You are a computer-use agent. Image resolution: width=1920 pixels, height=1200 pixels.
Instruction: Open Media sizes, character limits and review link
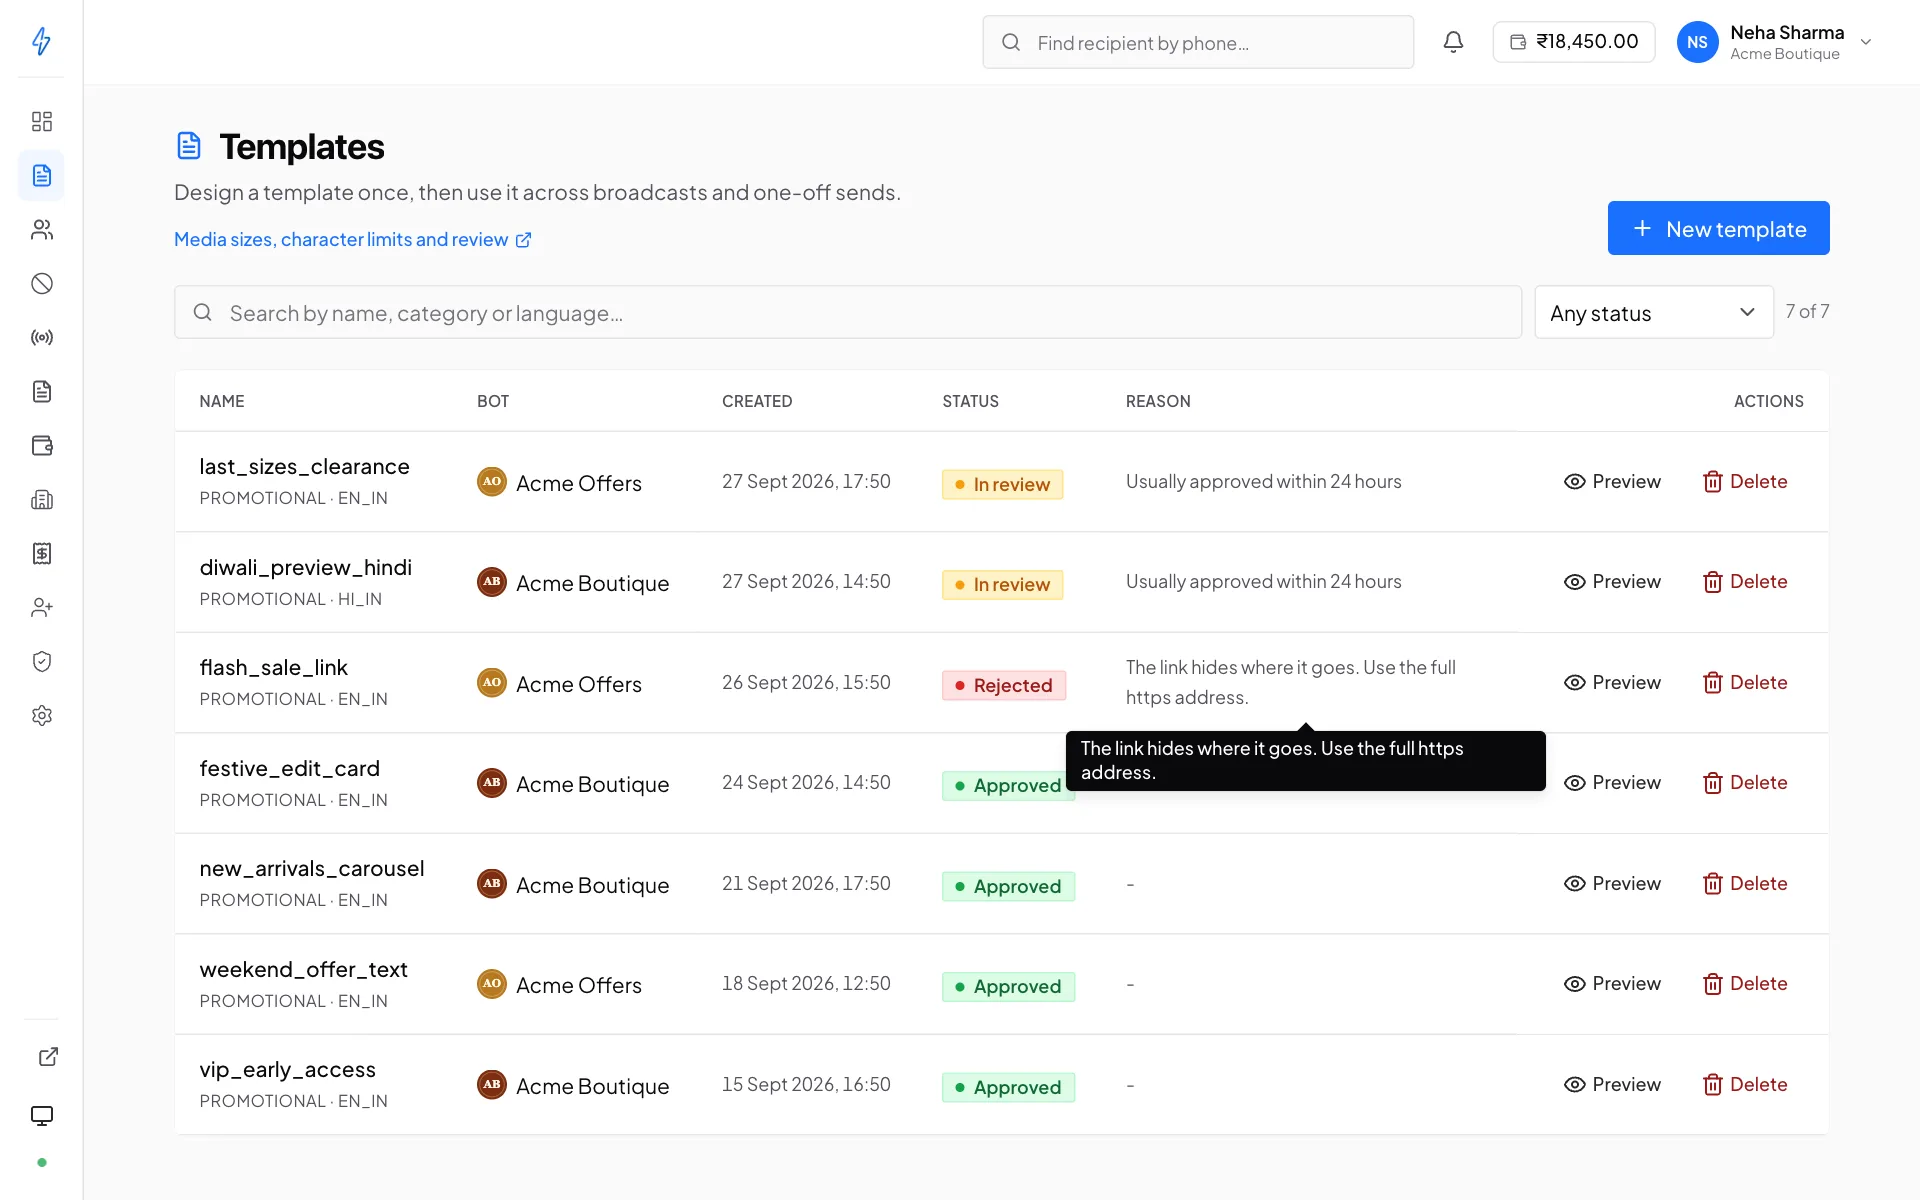[352, 240]
